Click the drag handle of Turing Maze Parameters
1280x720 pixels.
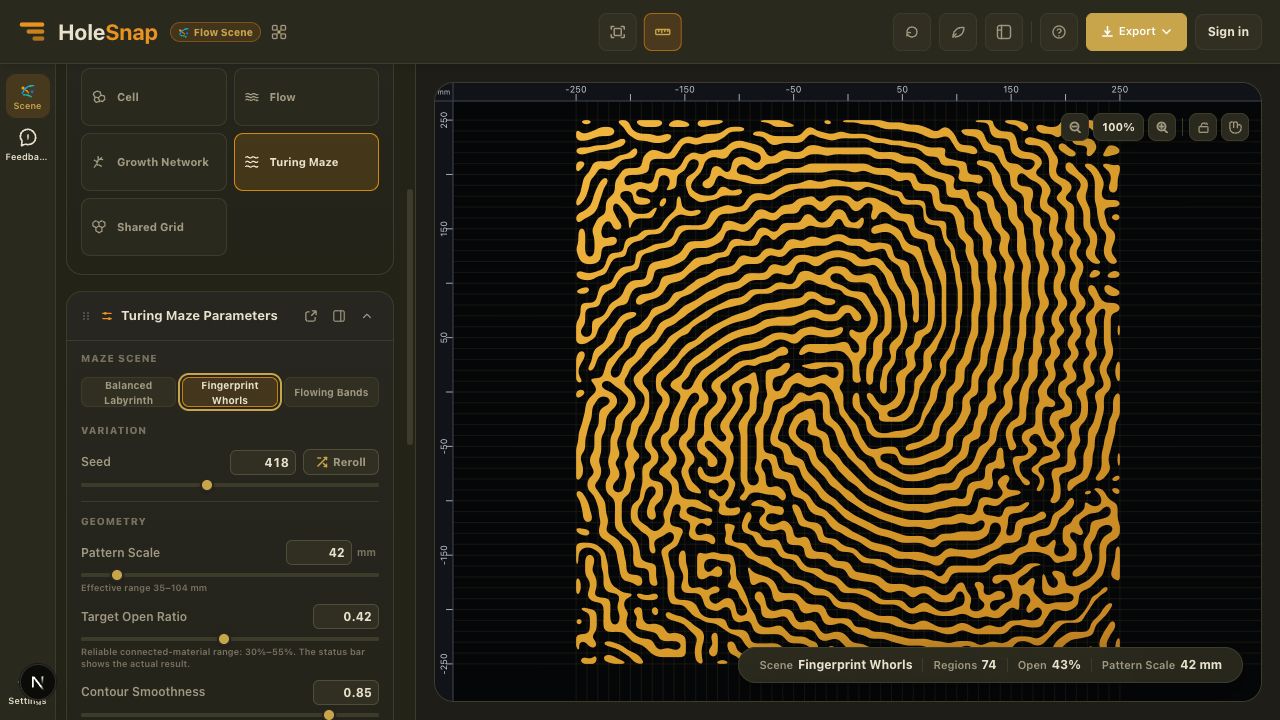86,316
